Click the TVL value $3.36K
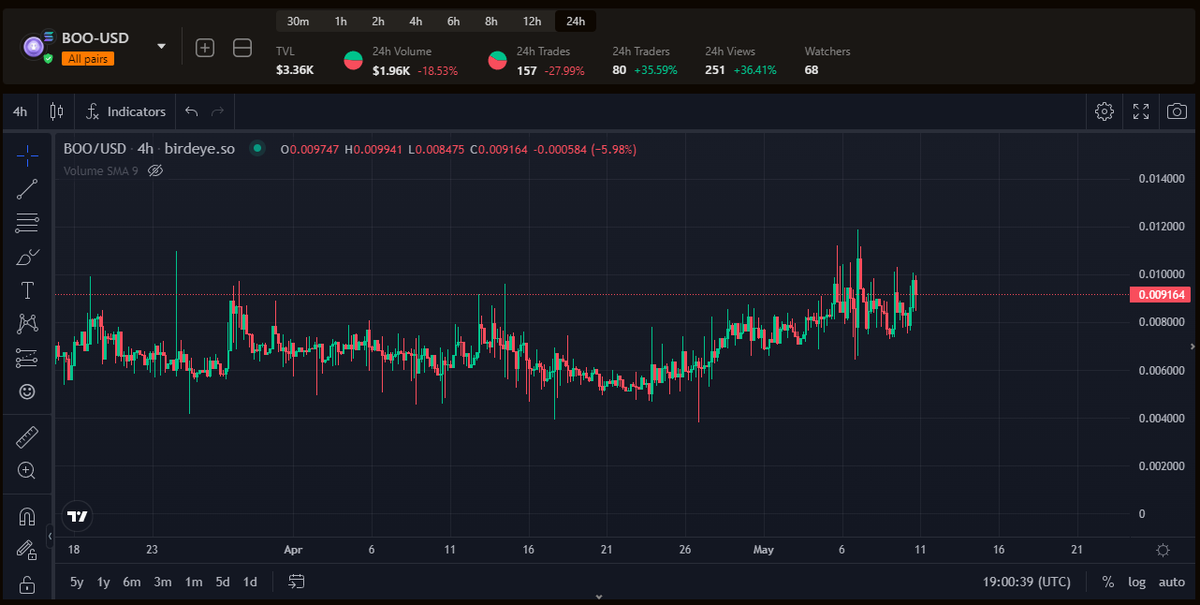The height and width of the screenshot is (605, 1200). pos(295,71)
